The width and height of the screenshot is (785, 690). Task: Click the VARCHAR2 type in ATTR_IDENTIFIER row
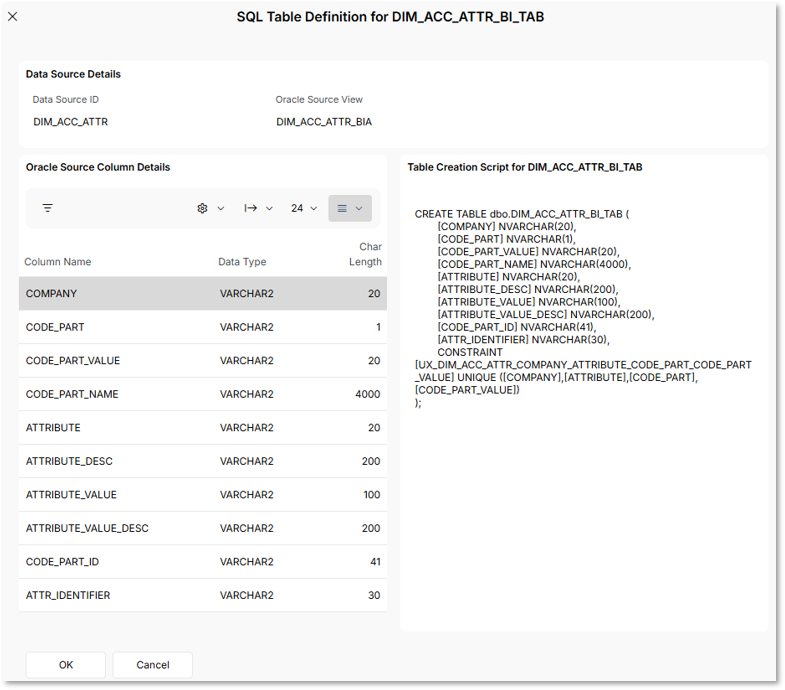point(246,595)
